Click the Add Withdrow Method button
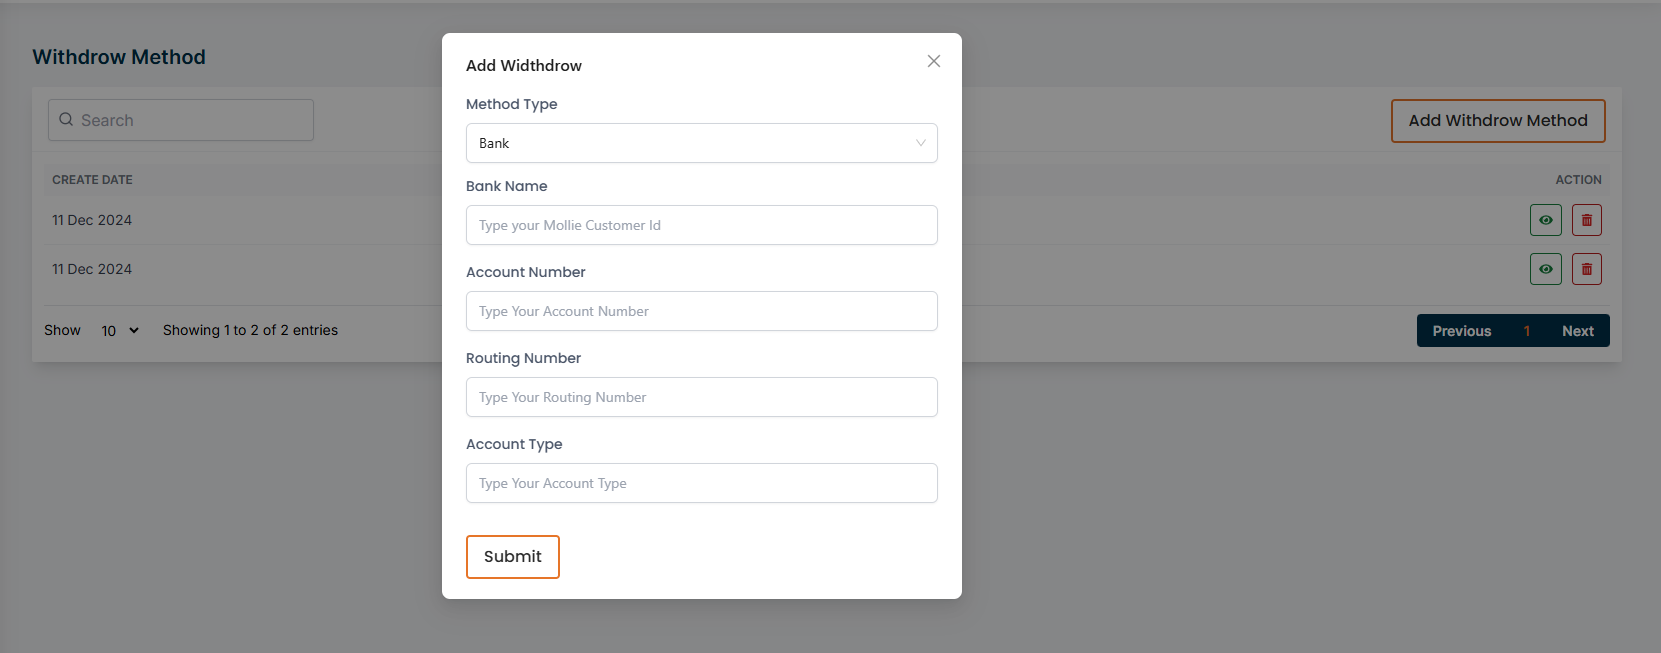Image resolution: width=1661 pixels, height=653 pixels. 1497,121
